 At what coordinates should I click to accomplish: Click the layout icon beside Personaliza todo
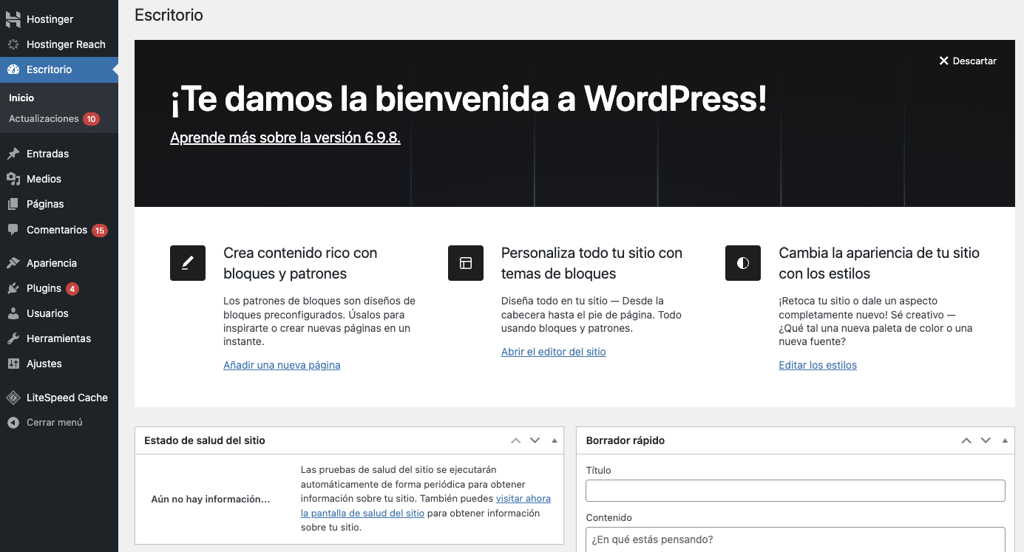466,263
